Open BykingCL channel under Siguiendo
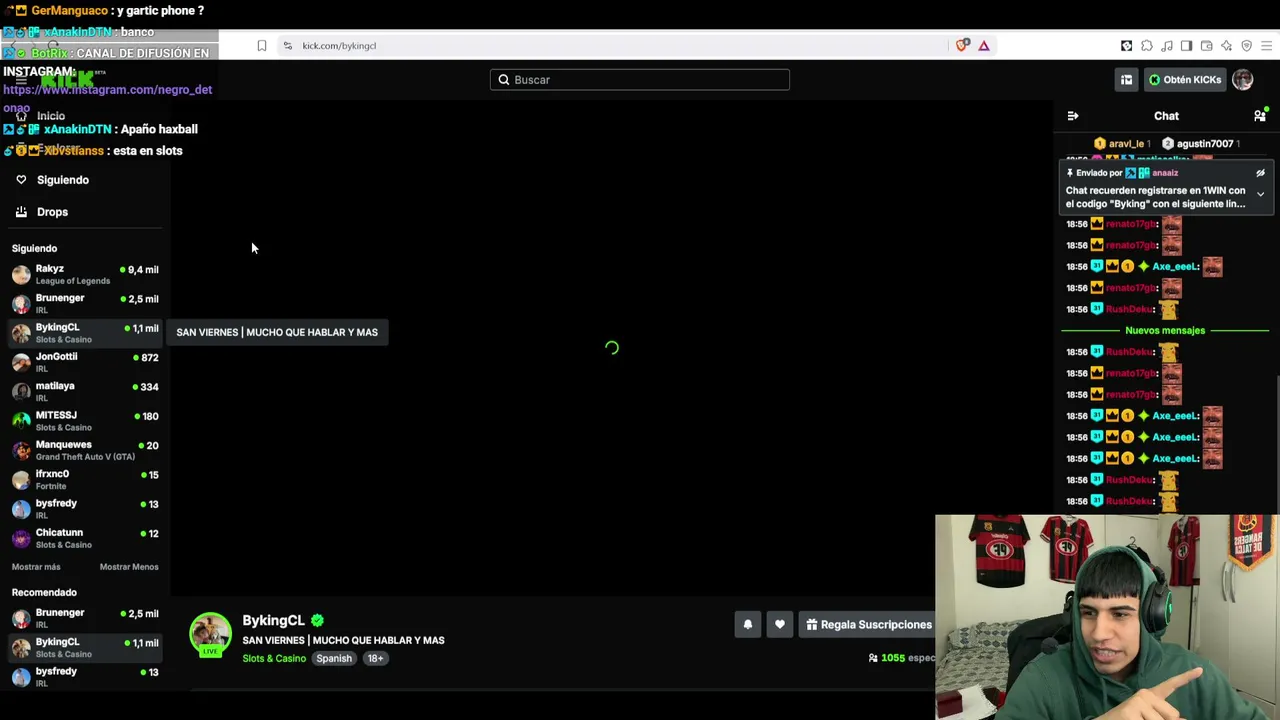Viewport: 1280px width, 720px height. point(85,333)
